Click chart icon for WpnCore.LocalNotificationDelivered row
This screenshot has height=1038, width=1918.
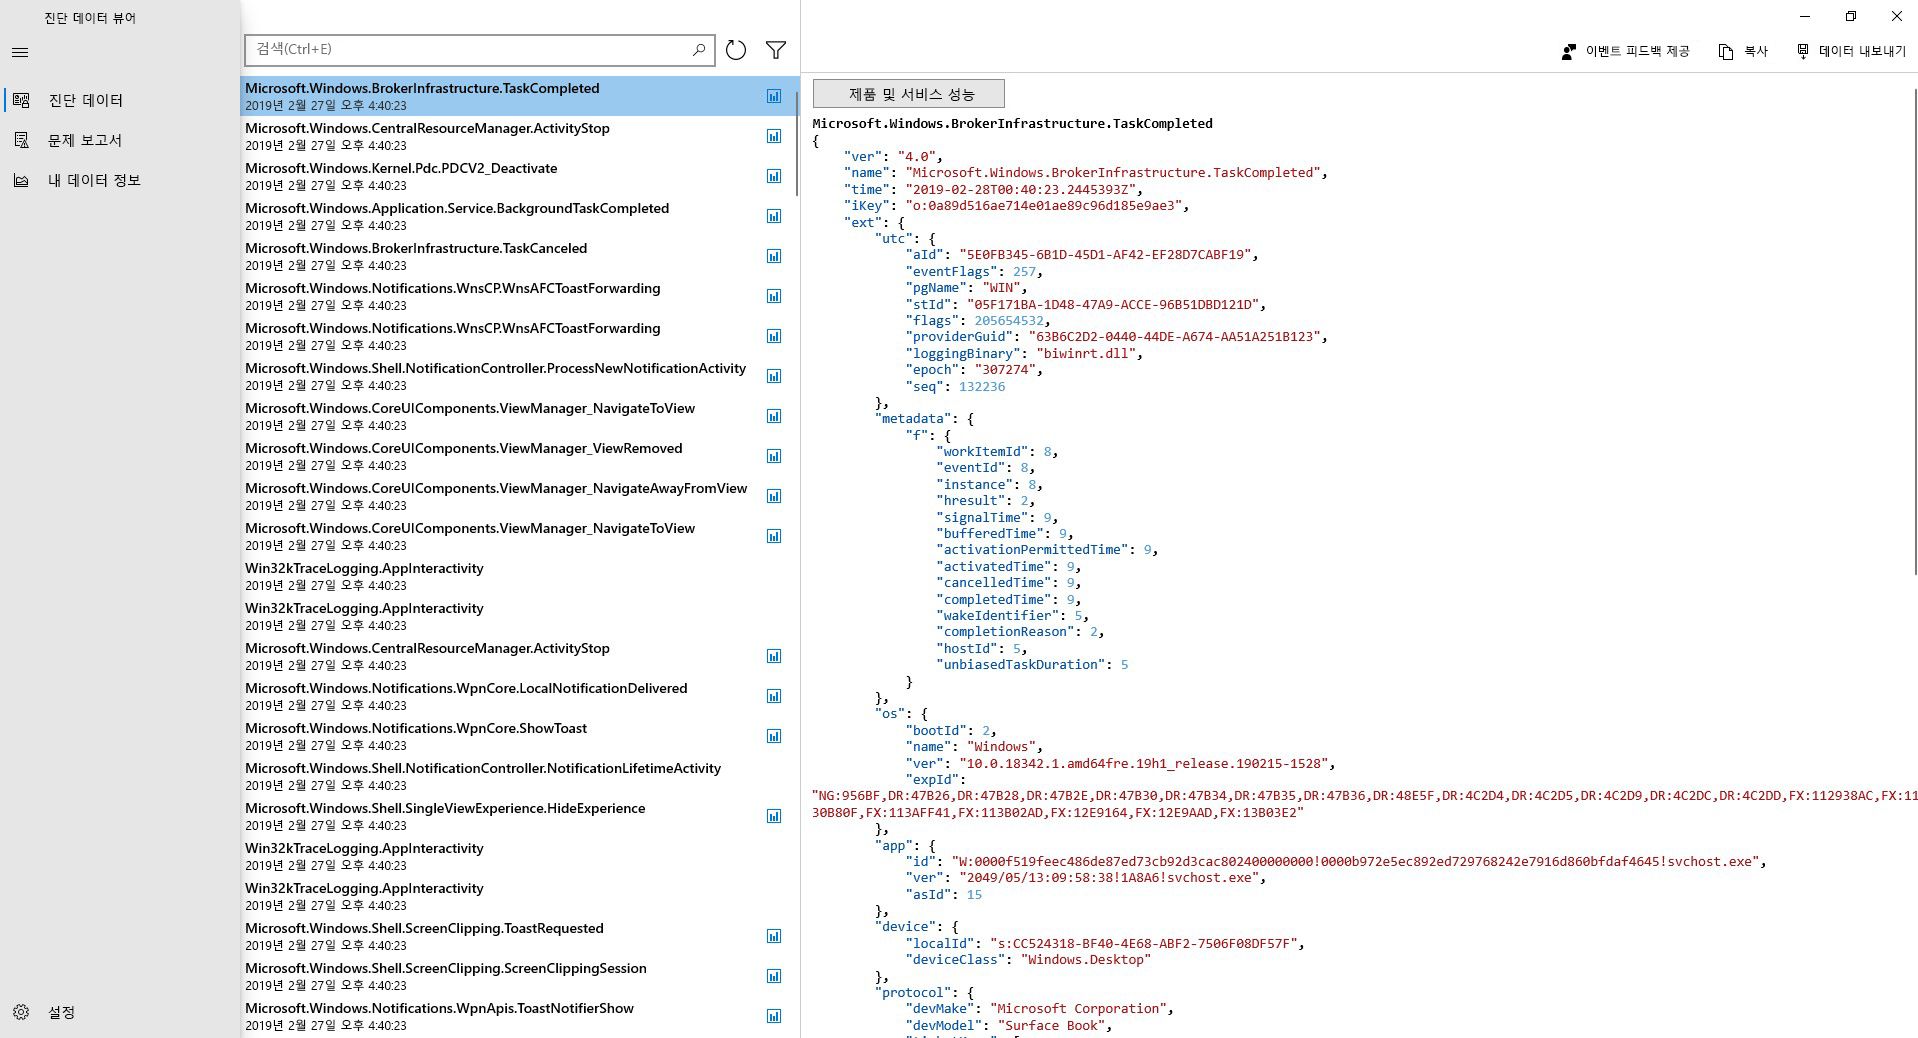coord(774,696)
